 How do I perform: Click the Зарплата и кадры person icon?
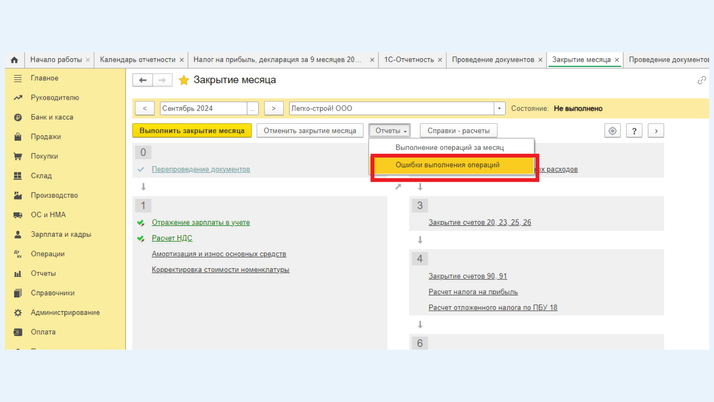(18, 234)
